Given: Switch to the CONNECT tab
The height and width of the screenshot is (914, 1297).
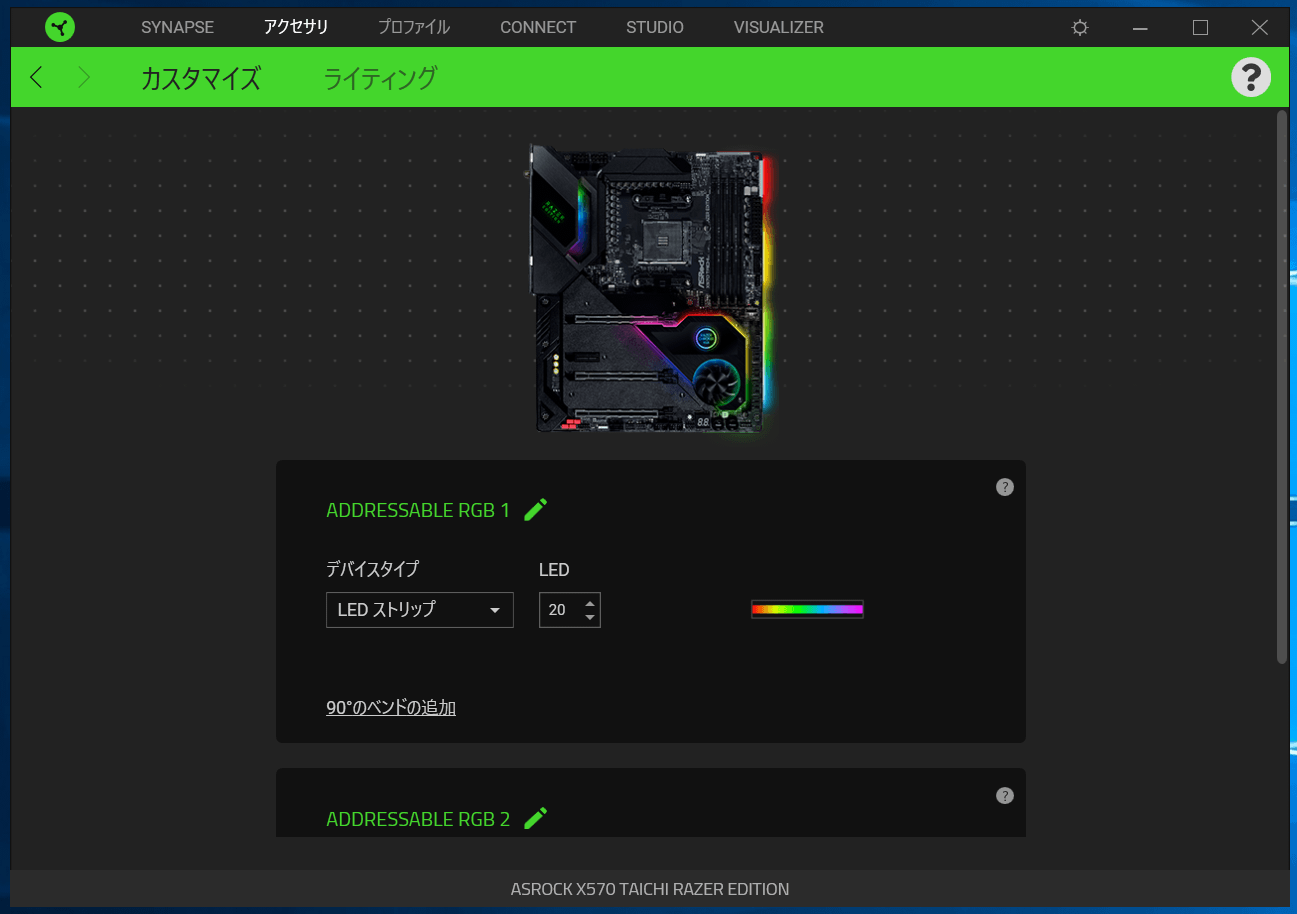Looking at the screenshot, I should coord(538,28).
